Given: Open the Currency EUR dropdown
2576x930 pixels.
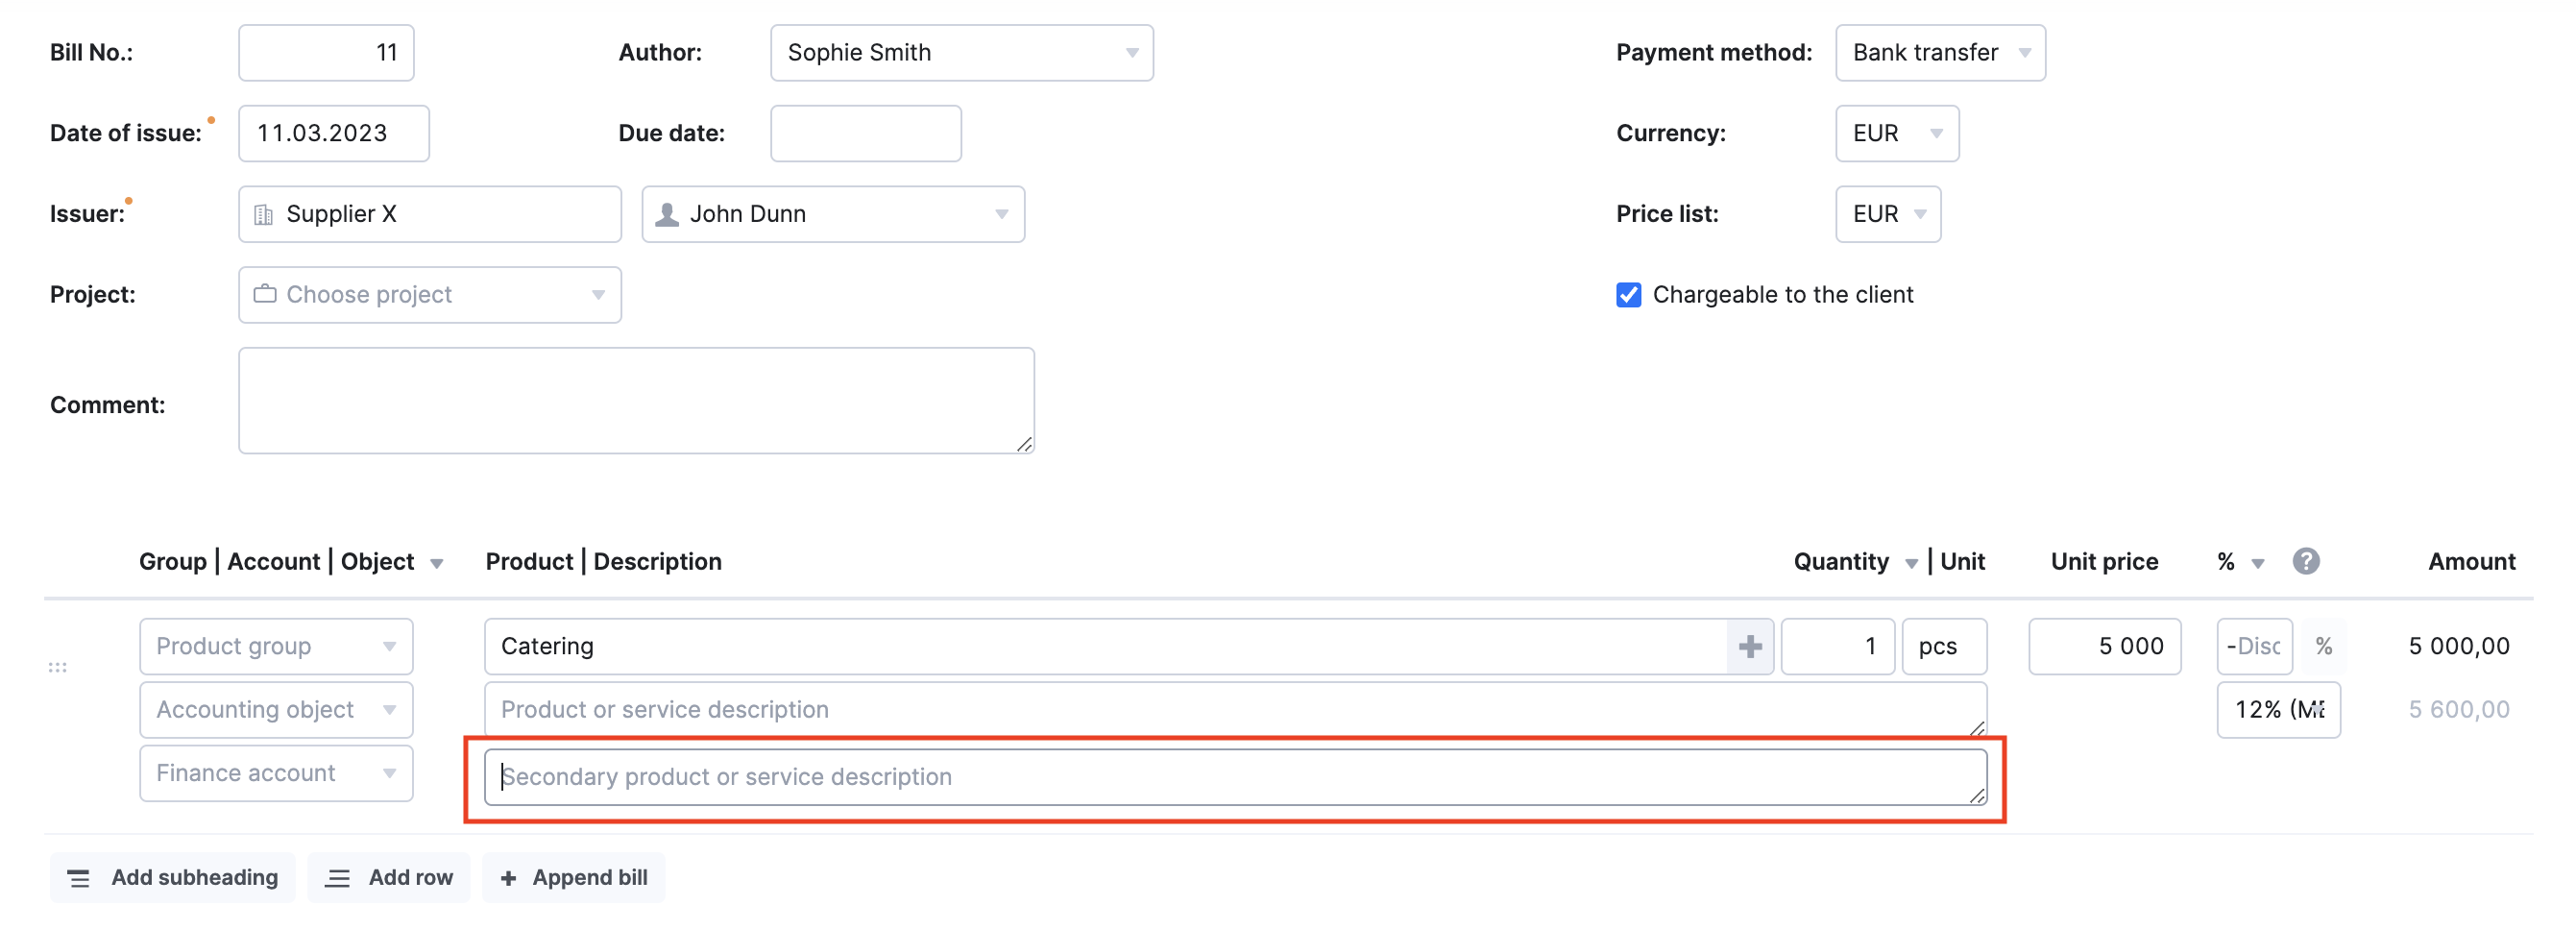Looking at the screenshot, I should coord(1897,134).
